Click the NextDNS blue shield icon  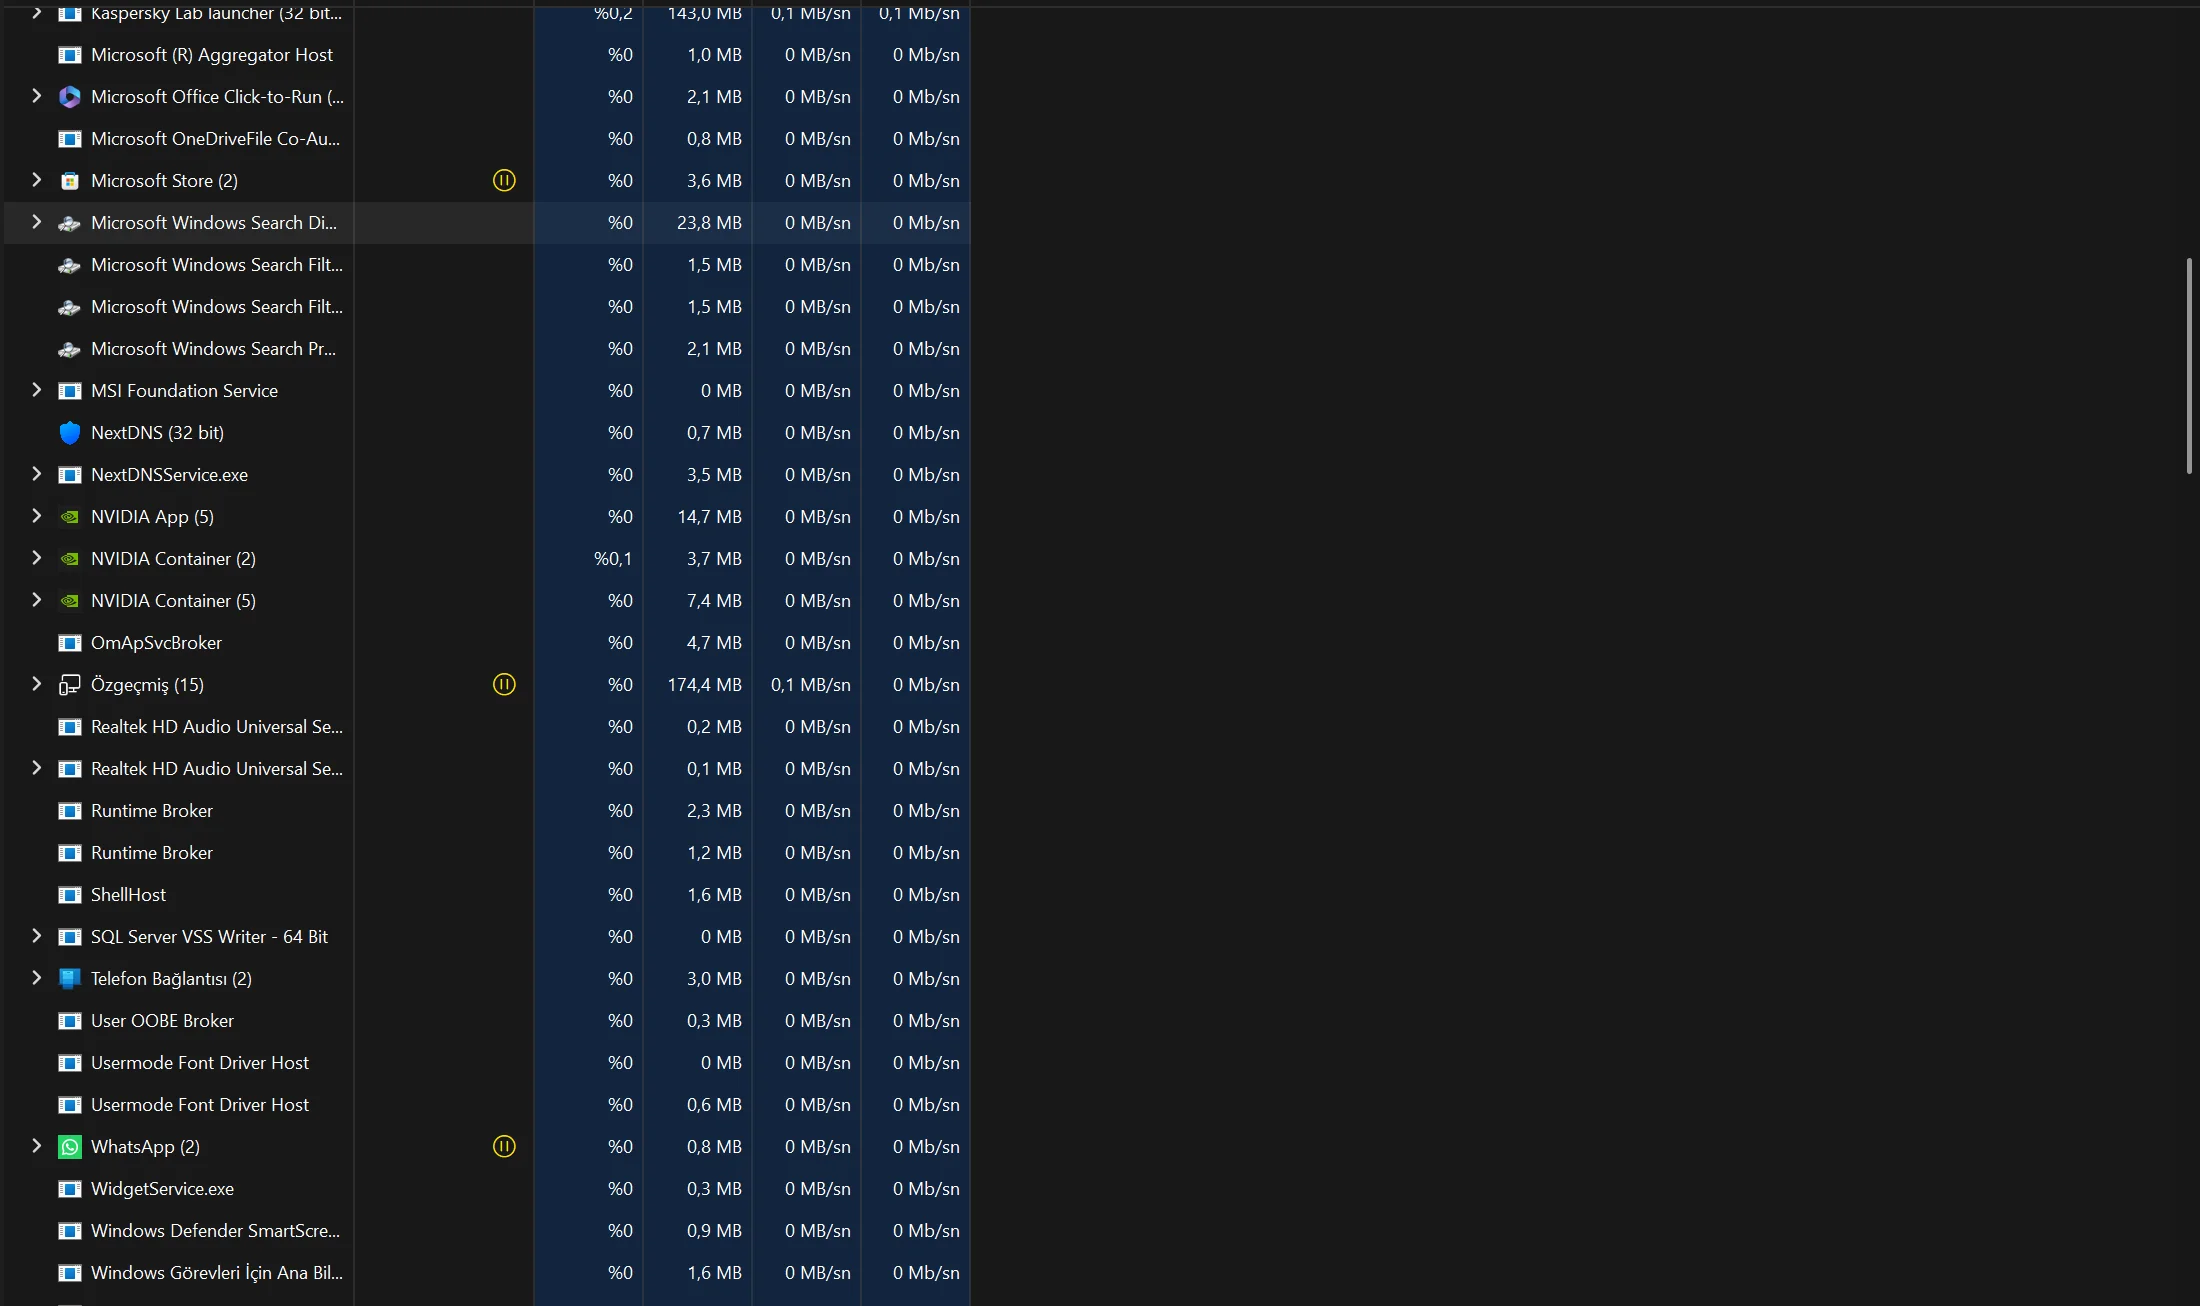tap(69, 433)
